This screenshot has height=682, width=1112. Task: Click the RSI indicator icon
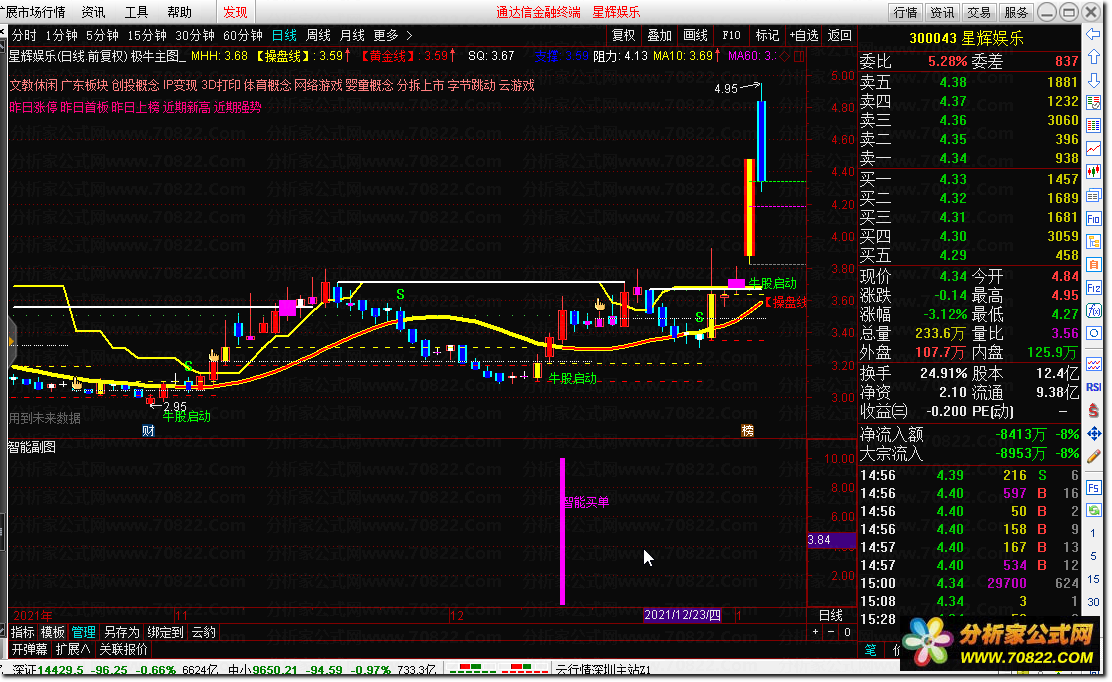1093,387
